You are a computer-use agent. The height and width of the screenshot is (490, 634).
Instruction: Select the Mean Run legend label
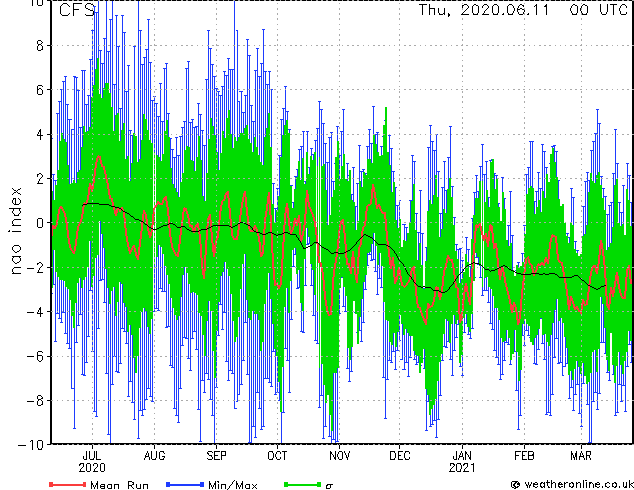[118, 484]
